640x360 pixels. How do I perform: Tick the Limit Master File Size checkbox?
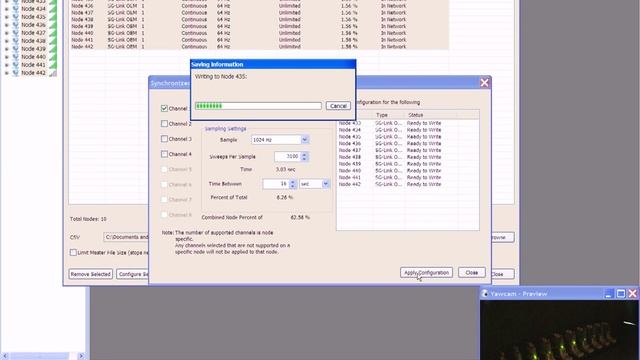73,253
